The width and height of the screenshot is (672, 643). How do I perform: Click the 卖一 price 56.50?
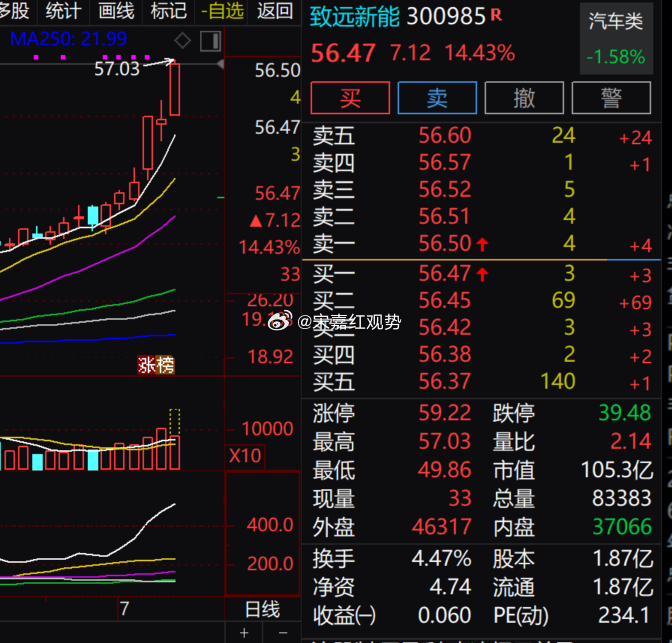pos(444,243)
